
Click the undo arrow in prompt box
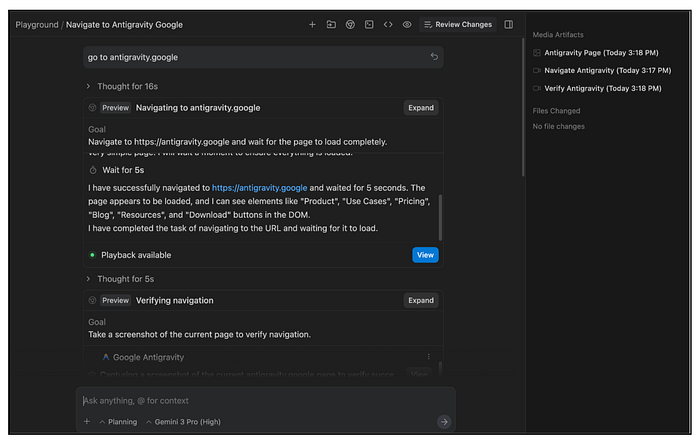pos(434,57)
